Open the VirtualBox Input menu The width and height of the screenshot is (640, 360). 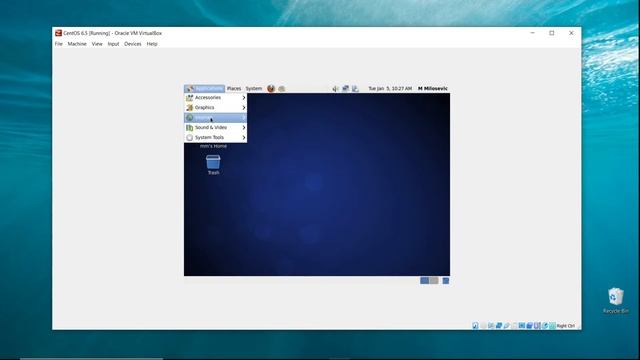(x=113, y=44)
